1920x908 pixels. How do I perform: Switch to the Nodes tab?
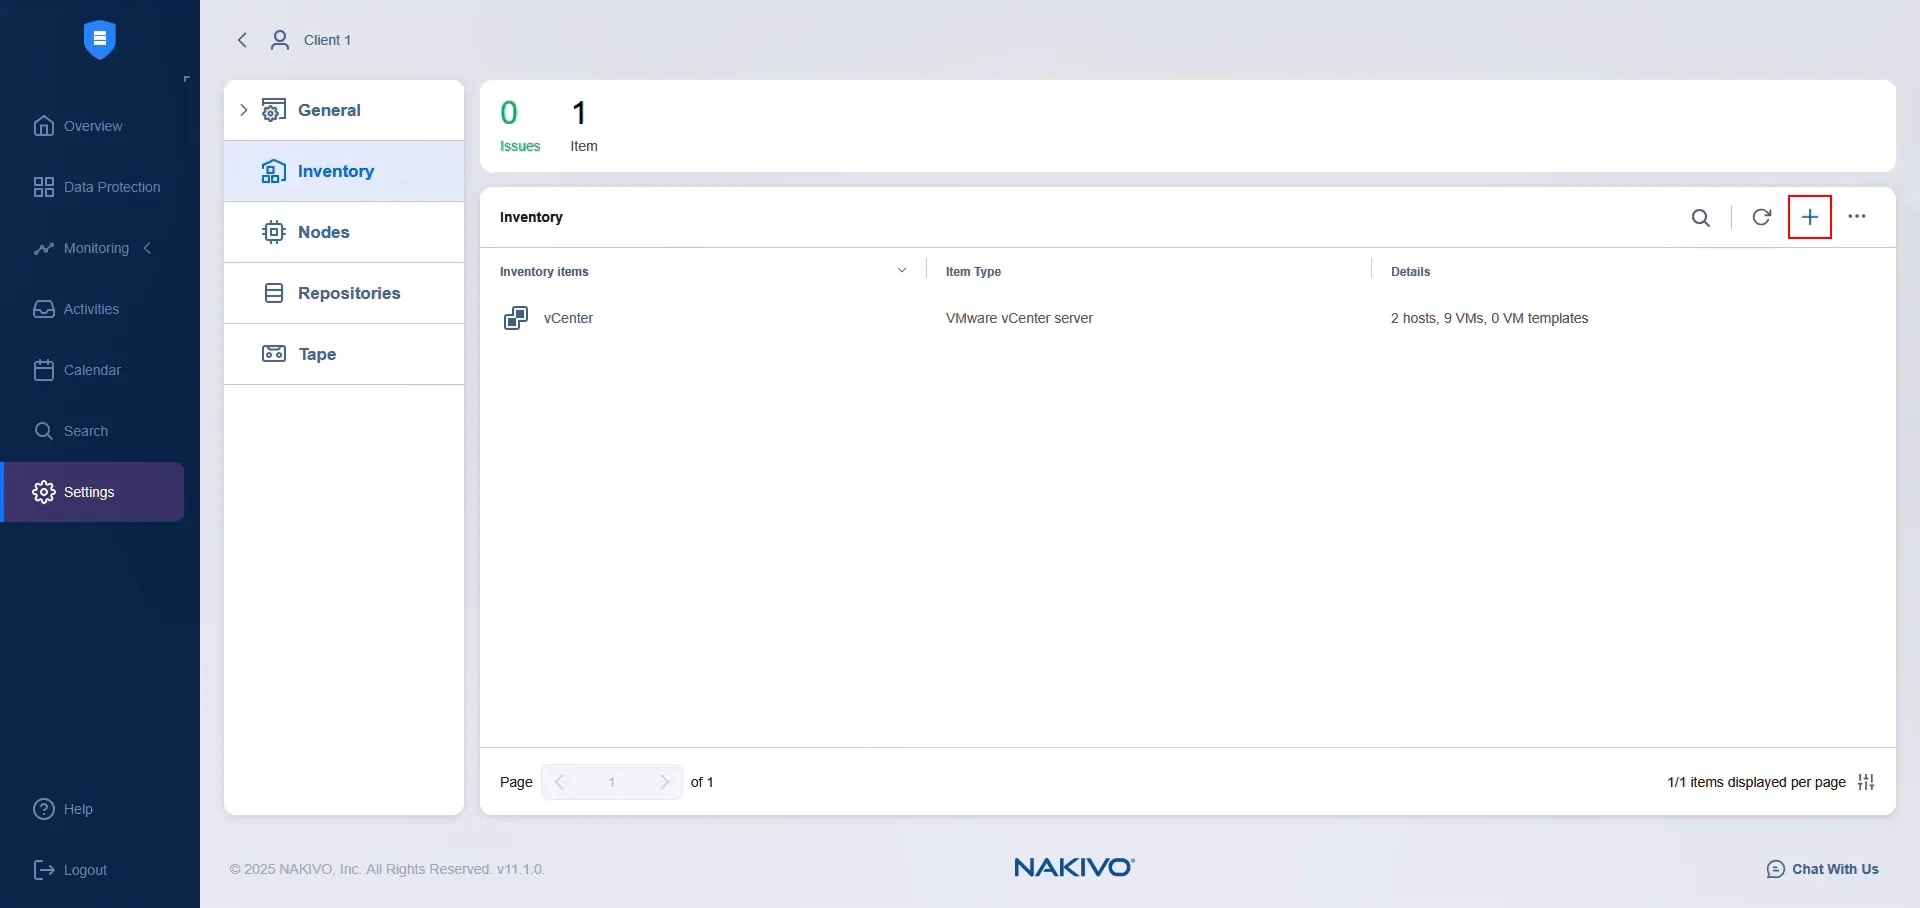point(344,232)
